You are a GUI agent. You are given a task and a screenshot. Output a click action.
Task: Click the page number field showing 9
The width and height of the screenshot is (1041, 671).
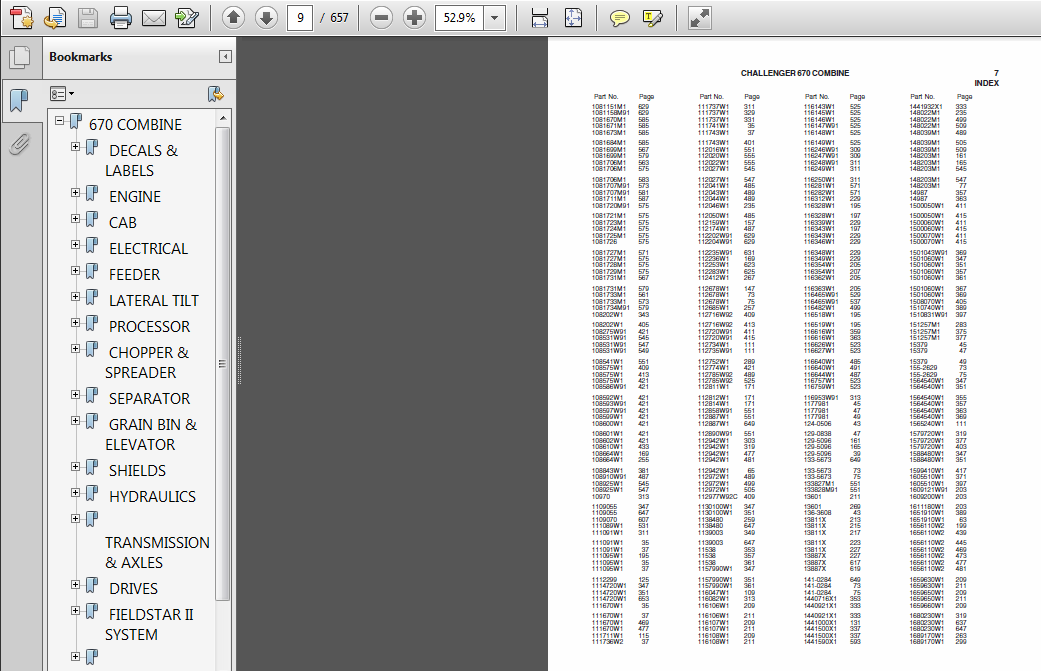tap(300, 18)
